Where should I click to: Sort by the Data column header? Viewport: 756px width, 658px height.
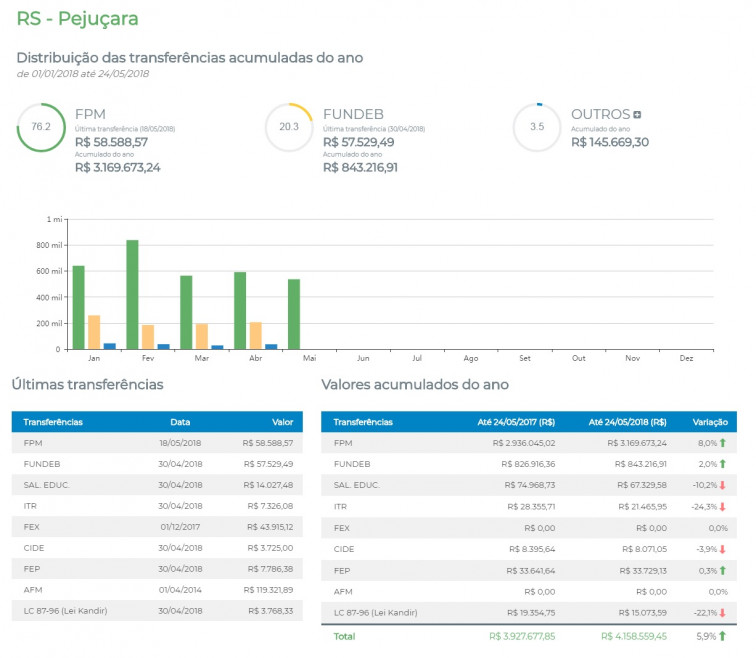[x=180, y=422]
